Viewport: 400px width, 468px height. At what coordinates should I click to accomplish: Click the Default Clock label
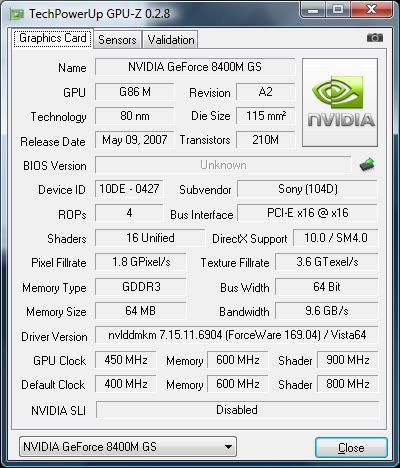53,385
